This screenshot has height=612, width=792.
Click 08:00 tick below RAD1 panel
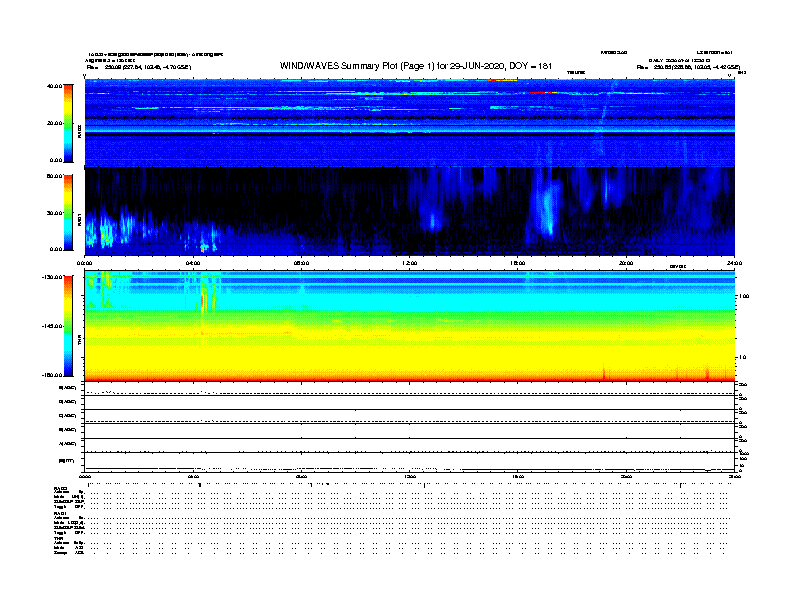(x=302, y=263)
